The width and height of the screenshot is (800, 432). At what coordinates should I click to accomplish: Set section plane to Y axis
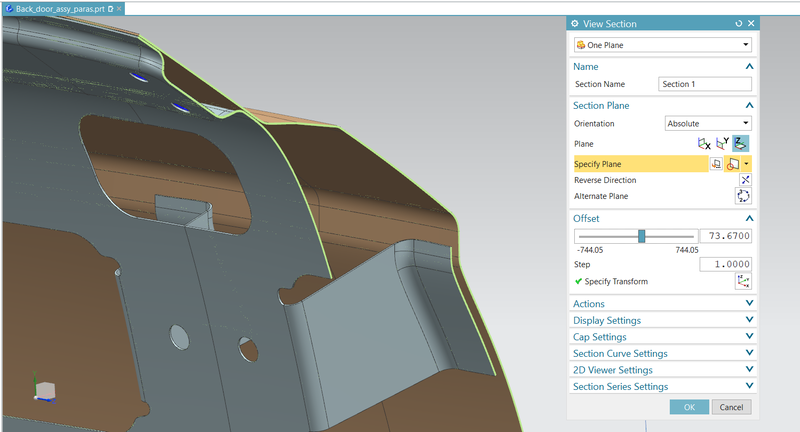click(723, 144)
